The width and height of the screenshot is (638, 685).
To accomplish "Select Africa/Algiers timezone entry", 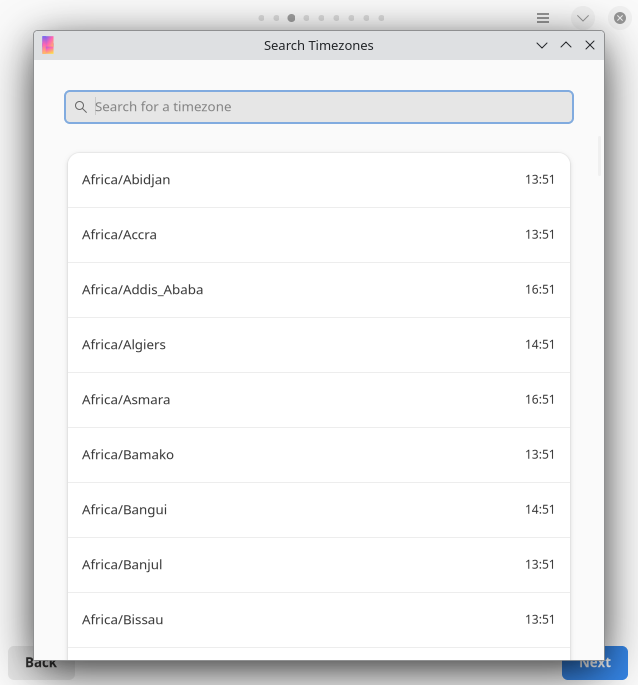I will click(318, 345).
